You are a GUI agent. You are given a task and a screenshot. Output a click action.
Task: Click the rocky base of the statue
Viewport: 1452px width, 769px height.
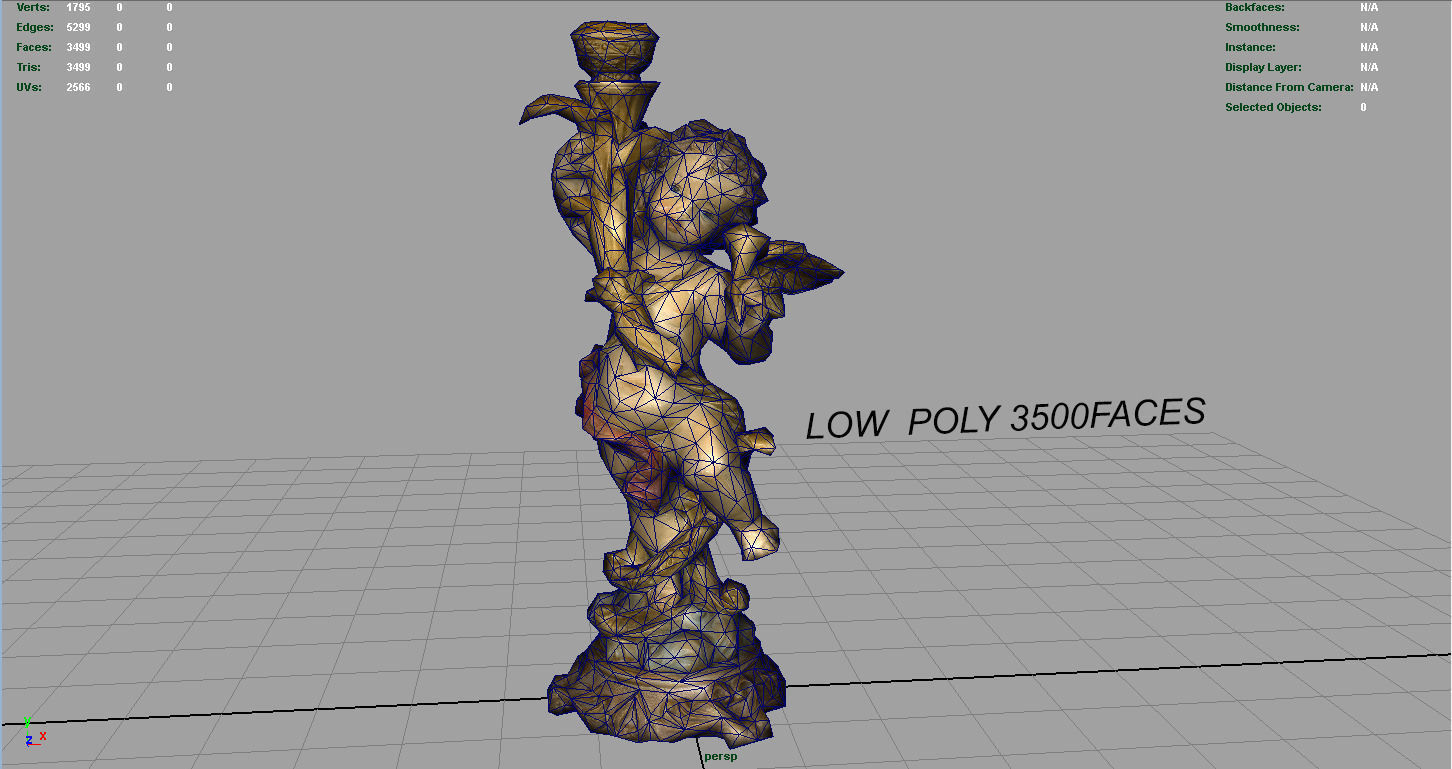pyautogui.click(x=665, y=670)
